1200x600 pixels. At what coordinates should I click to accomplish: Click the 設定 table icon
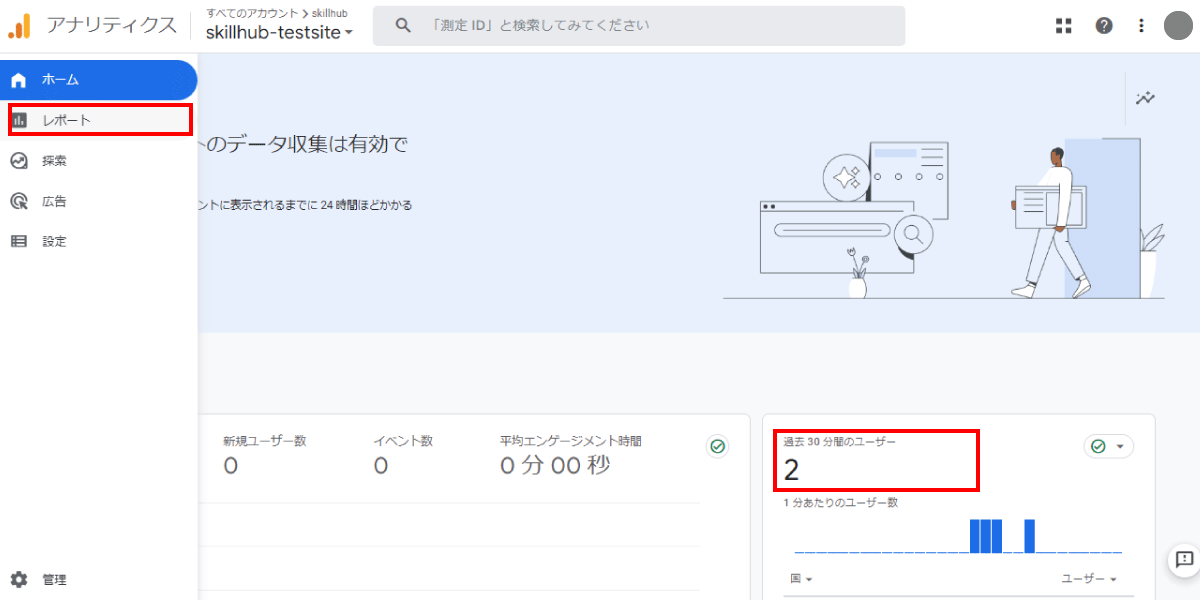[x=18, y=241]
